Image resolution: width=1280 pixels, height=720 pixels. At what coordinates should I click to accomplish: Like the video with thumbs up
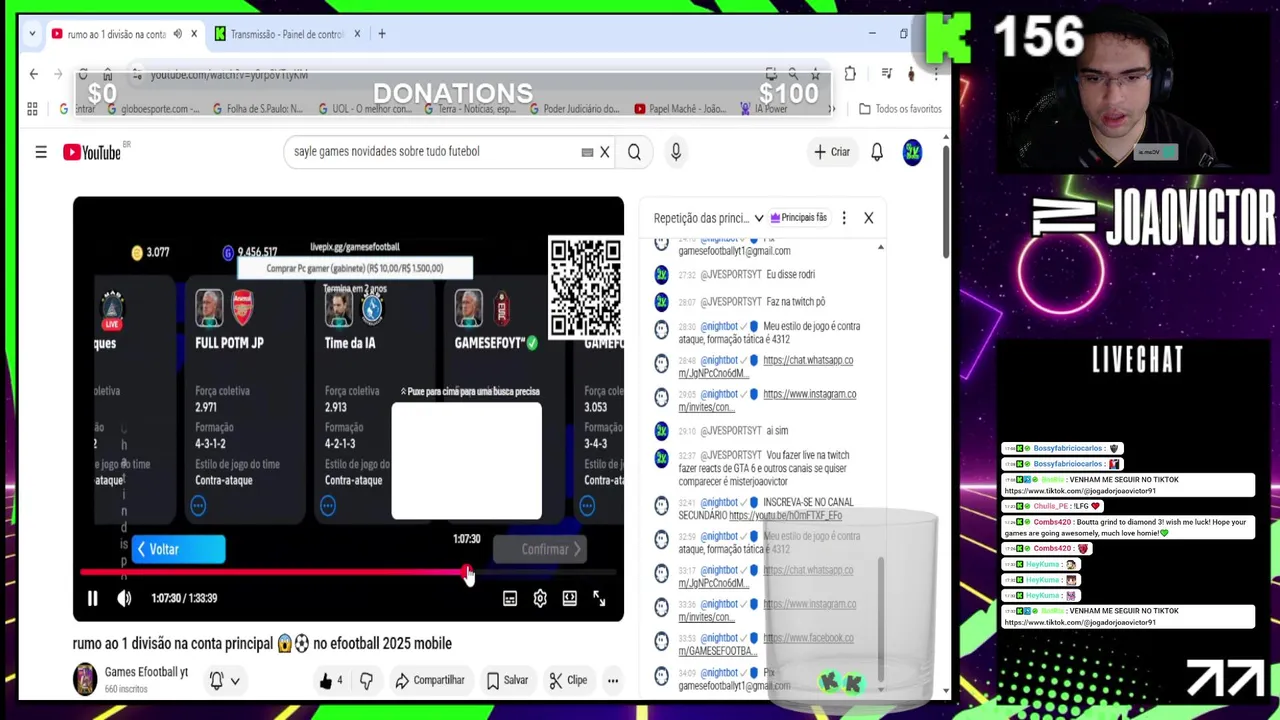pos(331,680)
